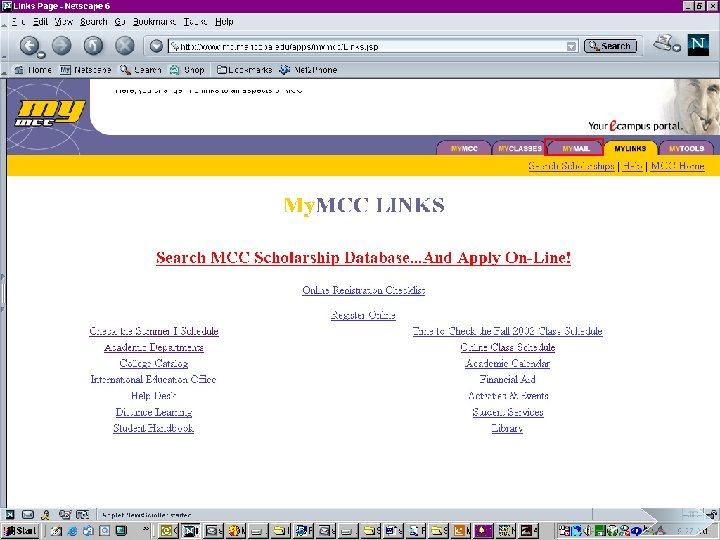This screenshot has height=540, width=720.
Task: Open the Distance Learning link
Action: (x=154, y=412)
